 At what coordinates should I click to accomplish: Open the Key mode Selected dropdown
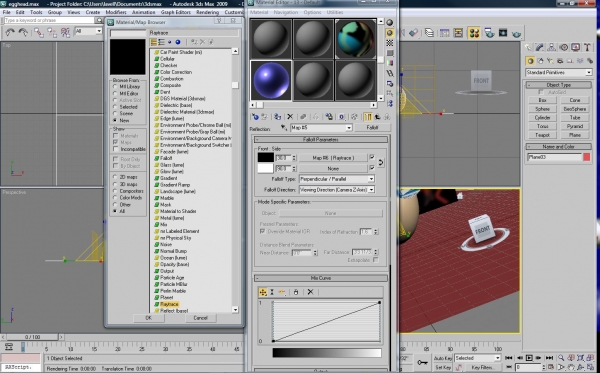(x=477, y=358)
